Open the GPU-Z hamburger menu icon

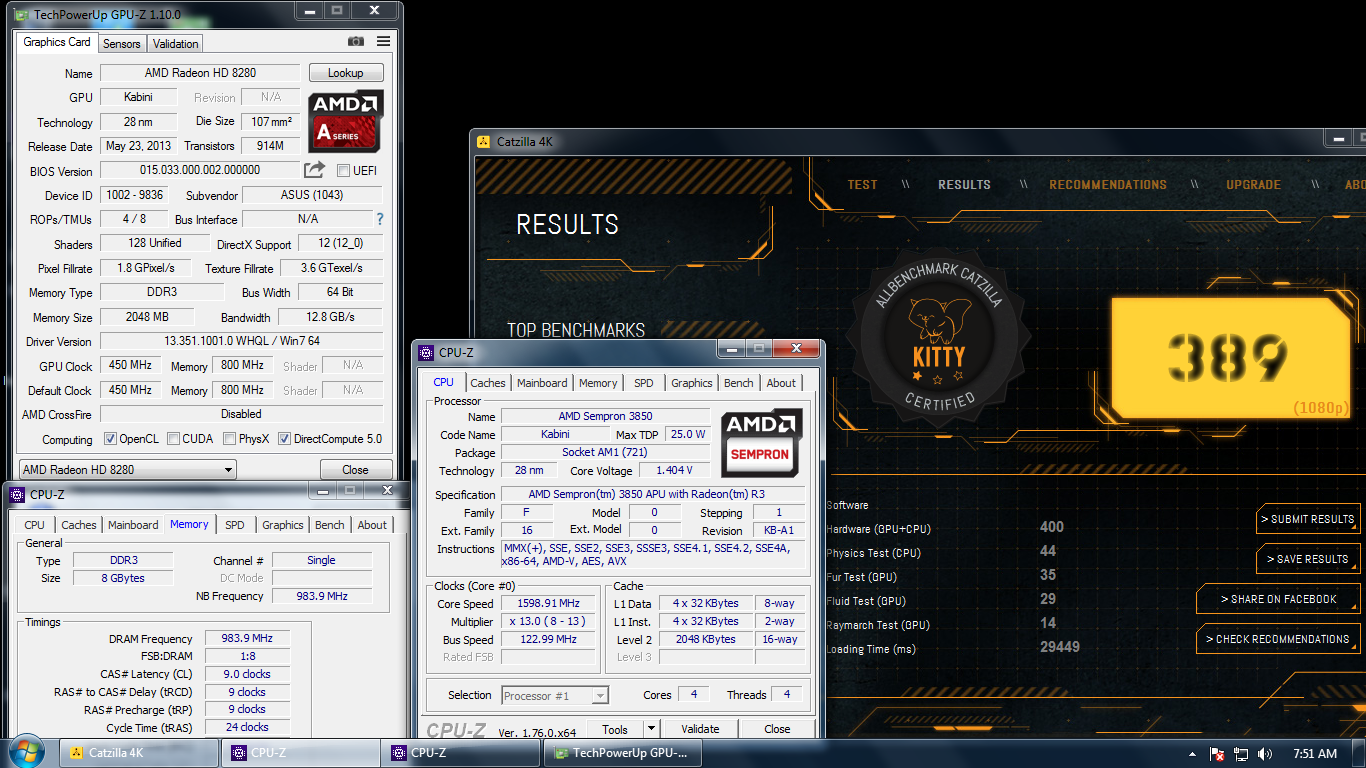[383, 42]
